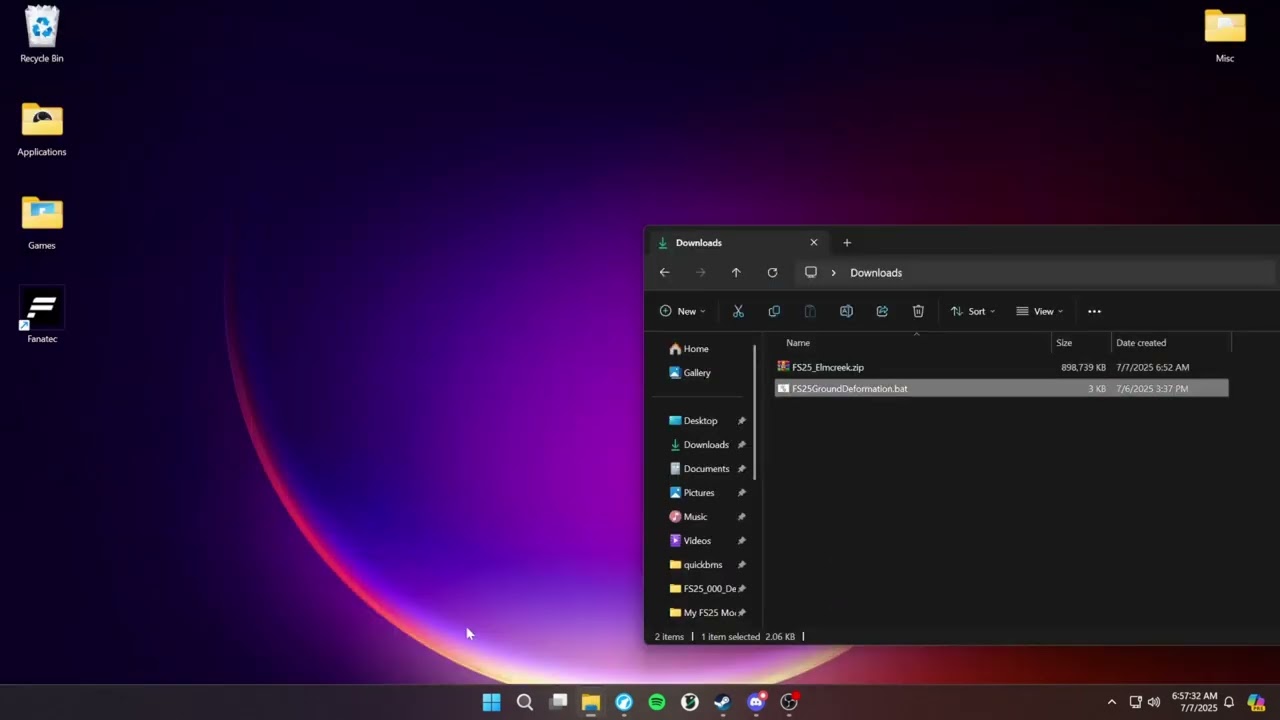Click the network icon in system tray

coord(1135,702)
